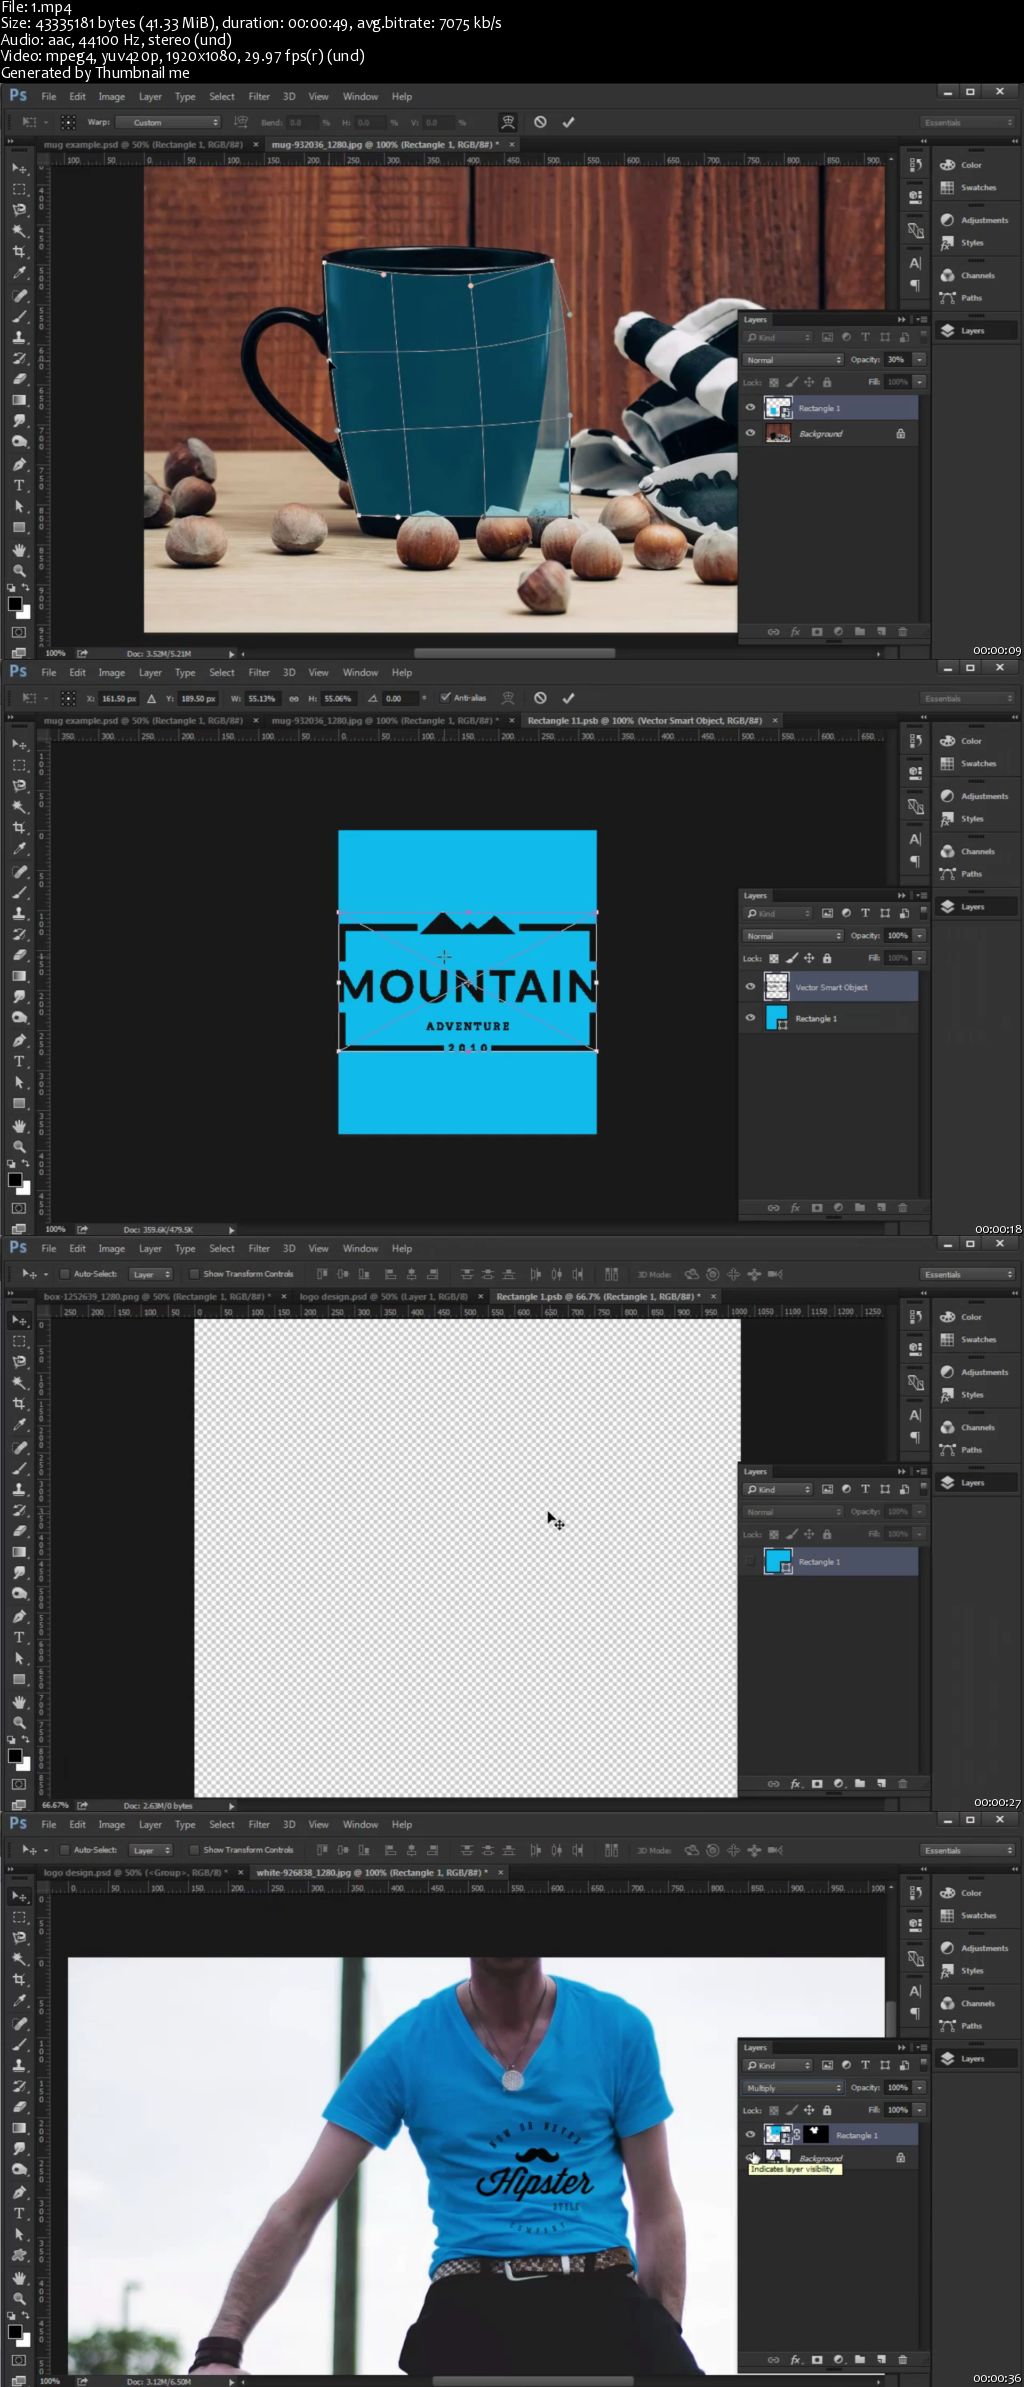Open Styles panel in Mountain logo frame

pos(971,819)
